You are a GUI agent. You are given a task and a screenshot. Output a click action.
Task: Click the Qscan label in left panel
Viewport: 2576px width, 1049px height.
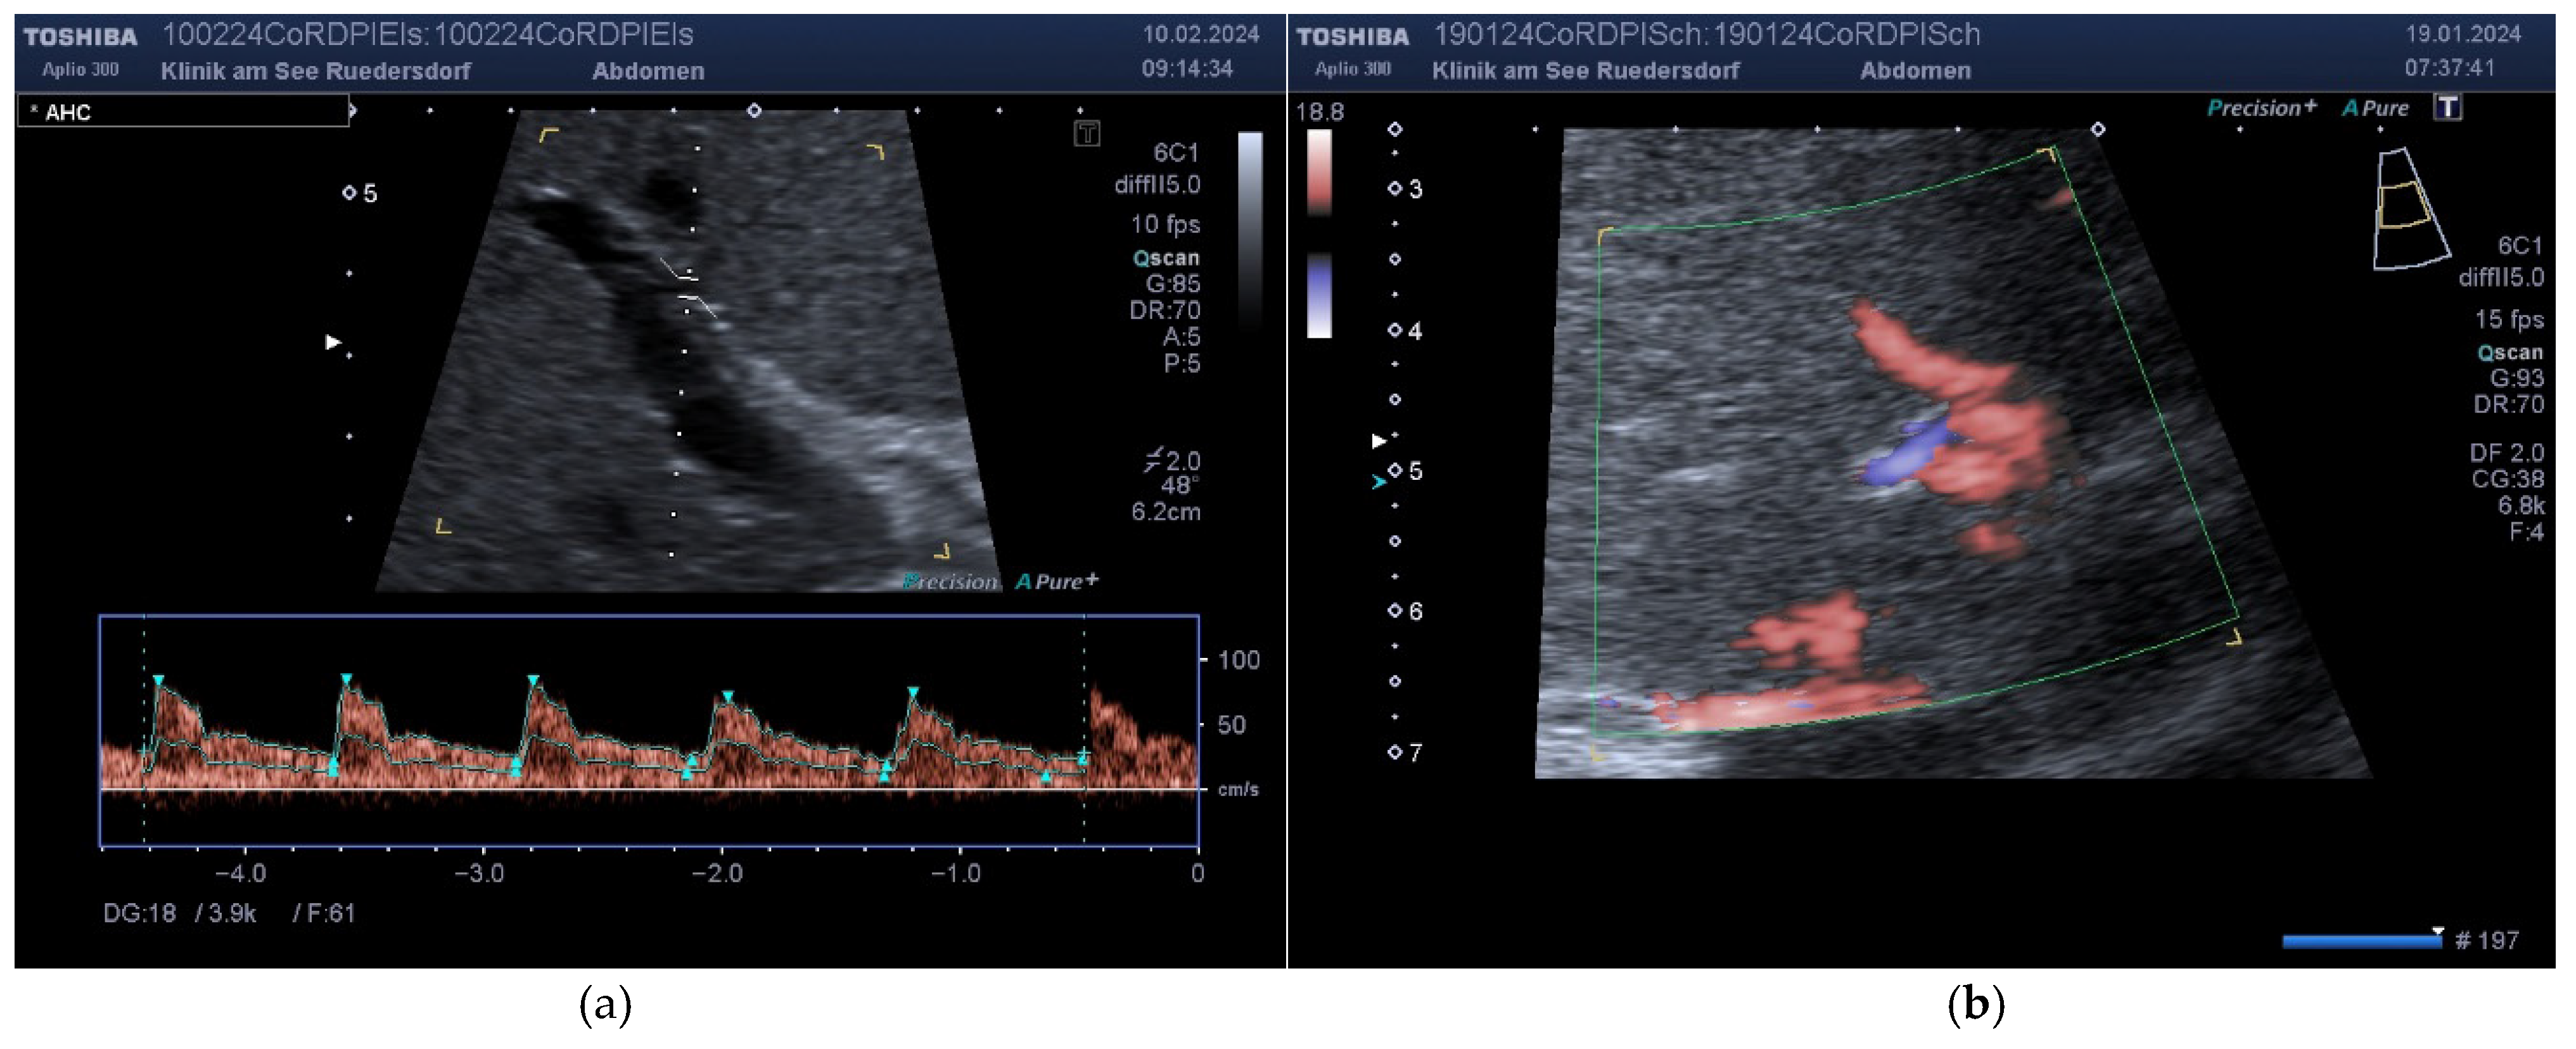tap(1166, 258)
